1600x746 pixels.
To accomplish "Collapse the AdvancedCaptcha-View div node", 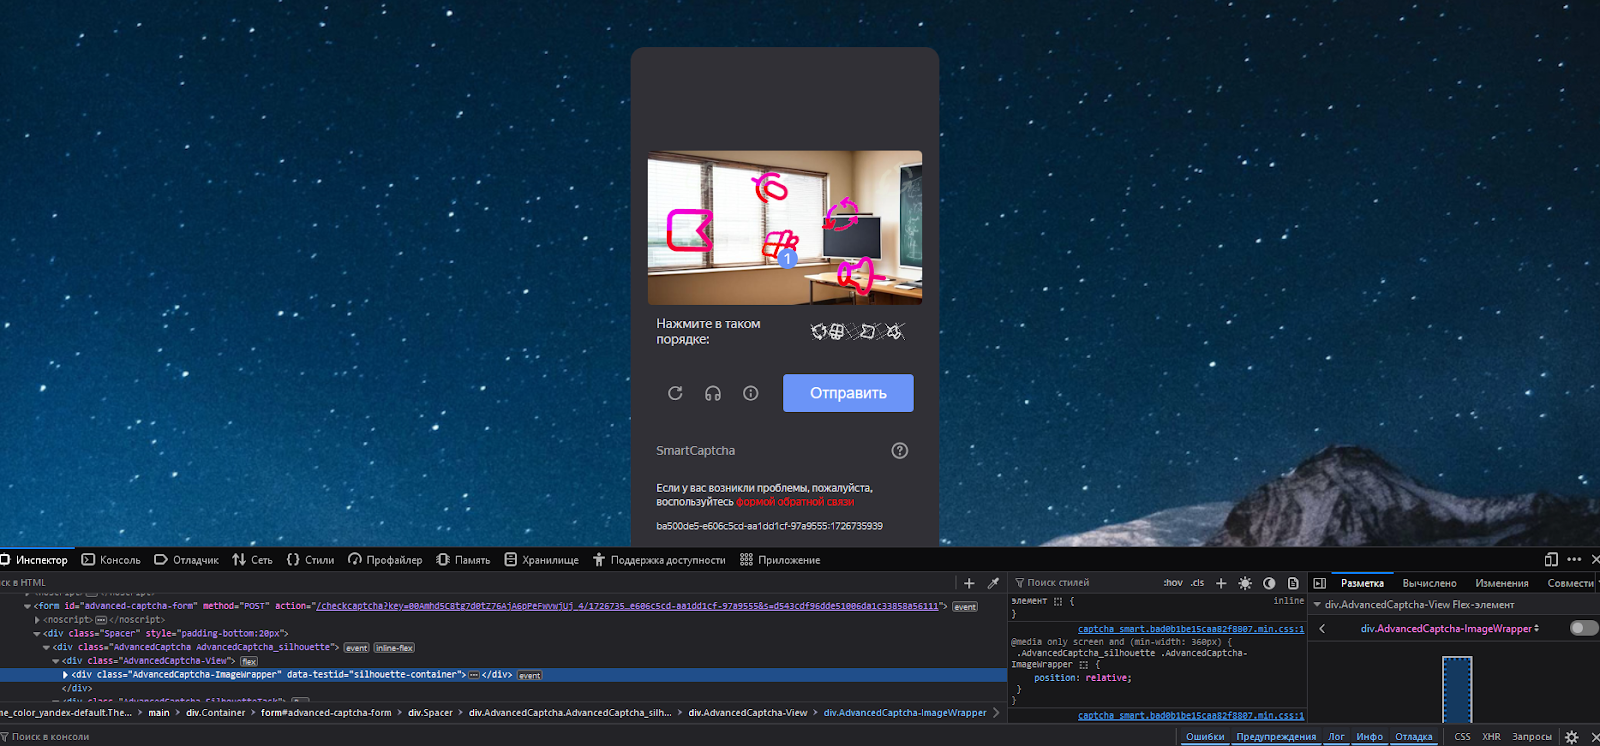I will (x=56, y=661).
